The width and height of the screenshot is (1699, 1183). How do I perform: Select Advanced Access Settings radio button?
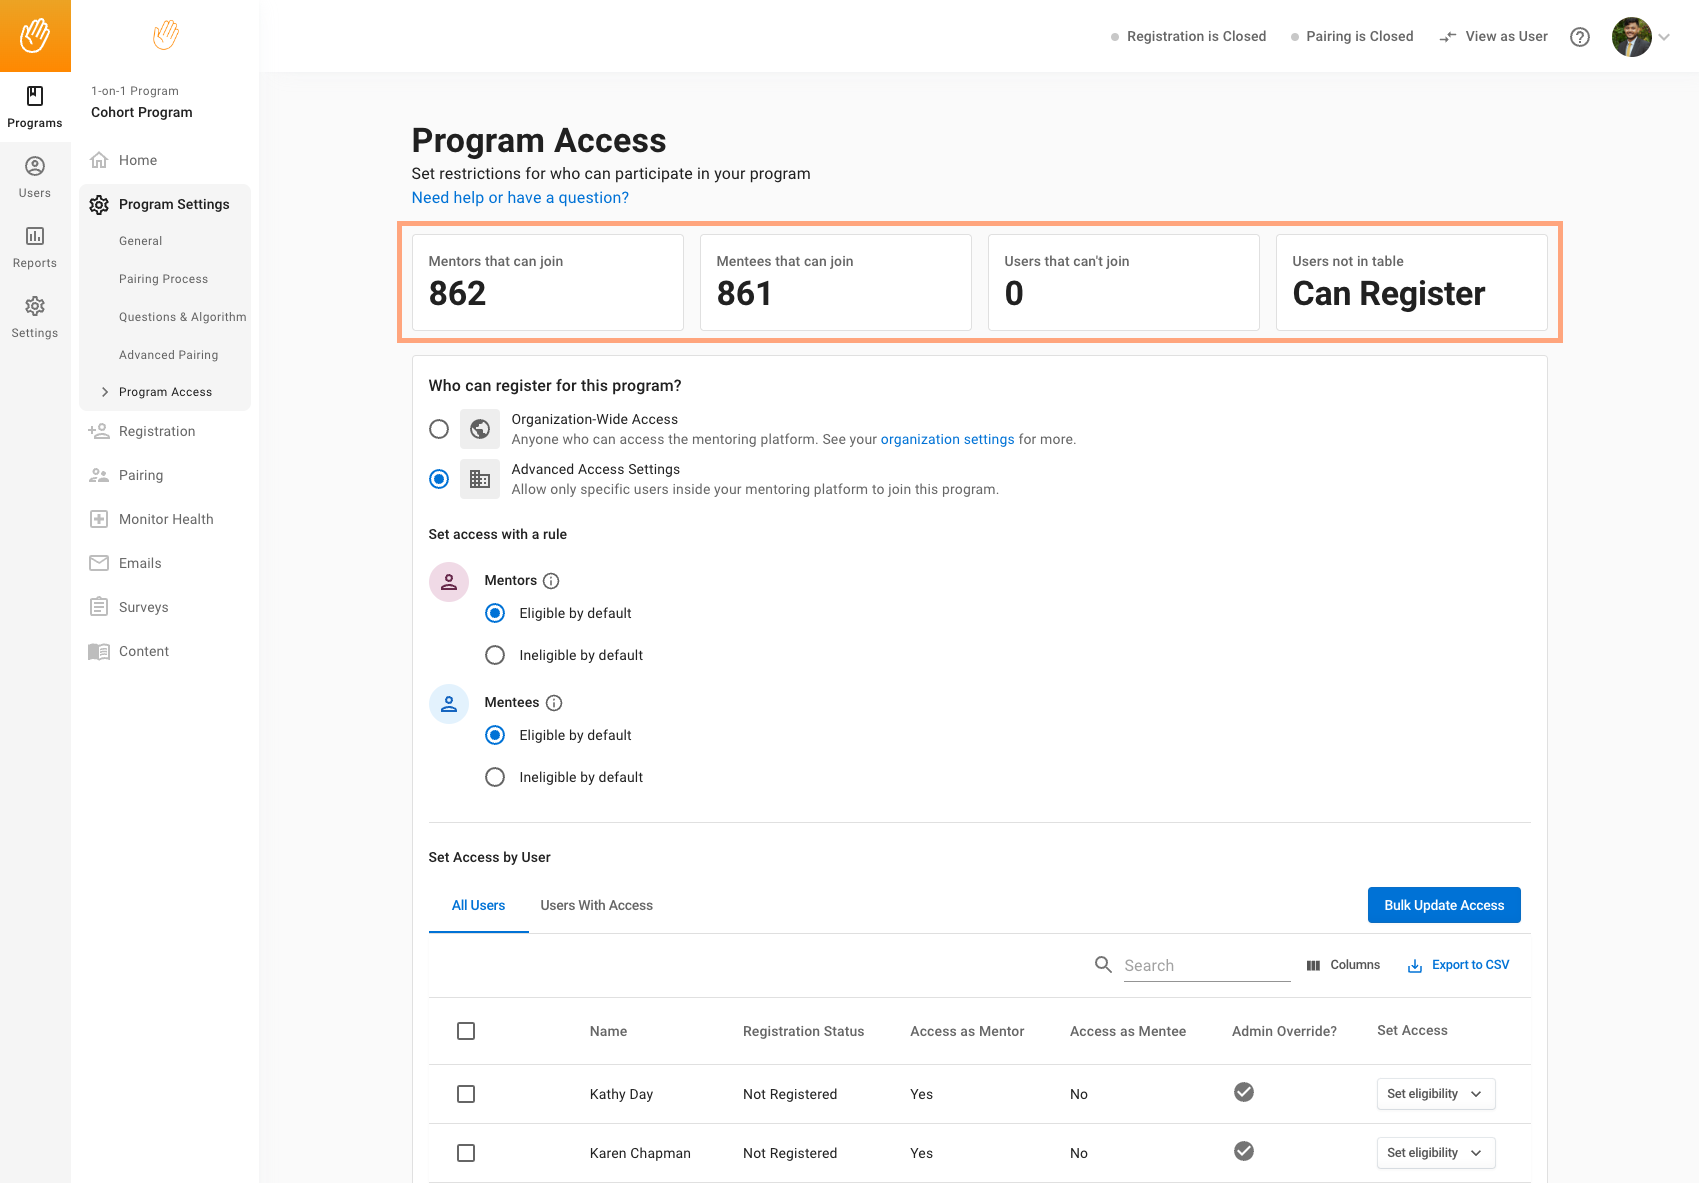[x=439, y=479]
